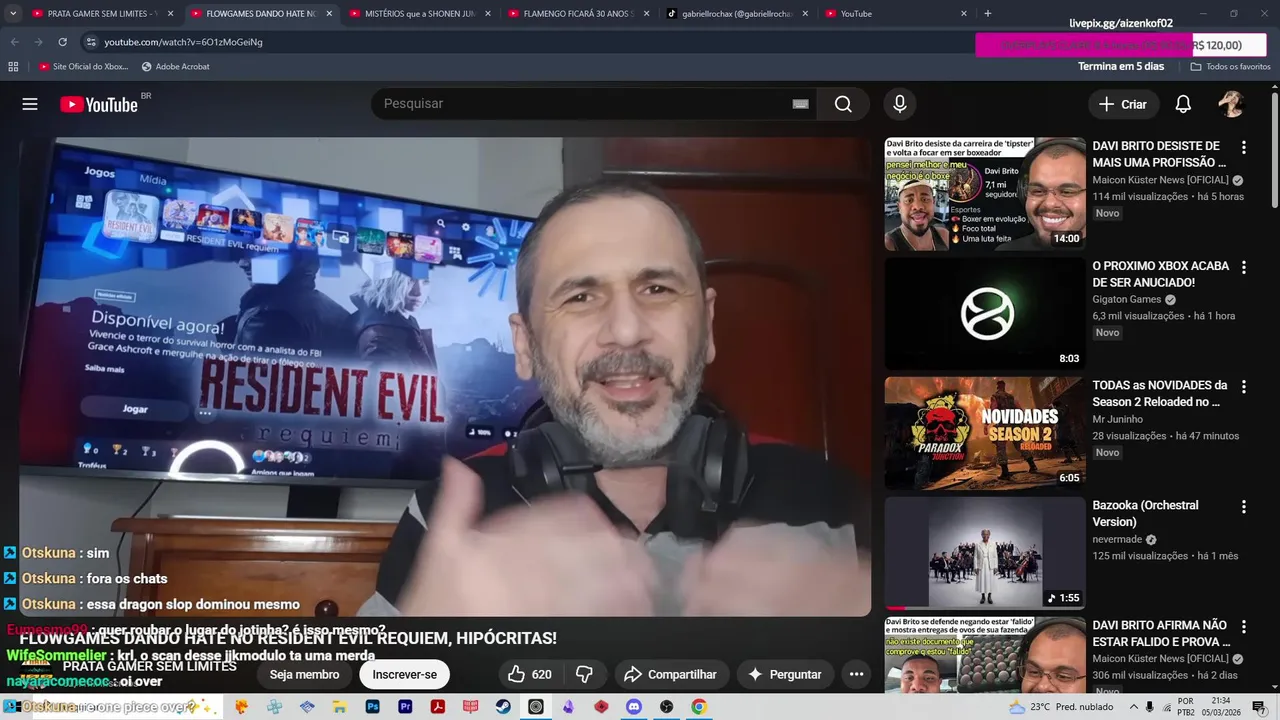This screenshot has width=1280, height=720.
Task: Open Adobe Acrobat bookmark
Action: pyautogui.click(x=175, y=67)
